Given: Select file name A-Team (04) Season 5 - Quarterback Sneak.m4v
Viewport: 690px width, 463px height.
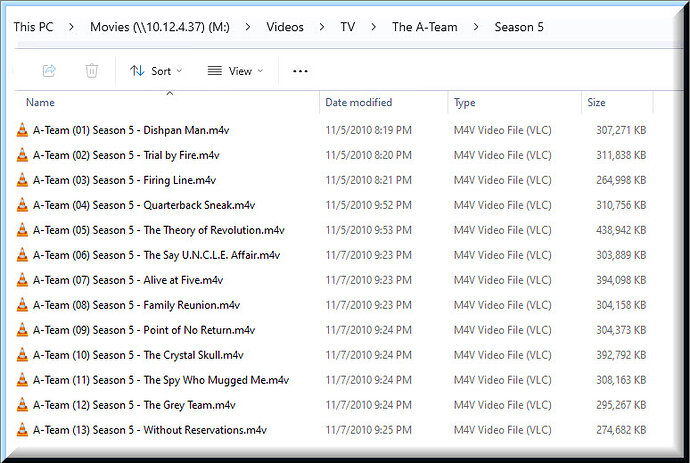Looking at the screenshot, I should pos(144,205).
